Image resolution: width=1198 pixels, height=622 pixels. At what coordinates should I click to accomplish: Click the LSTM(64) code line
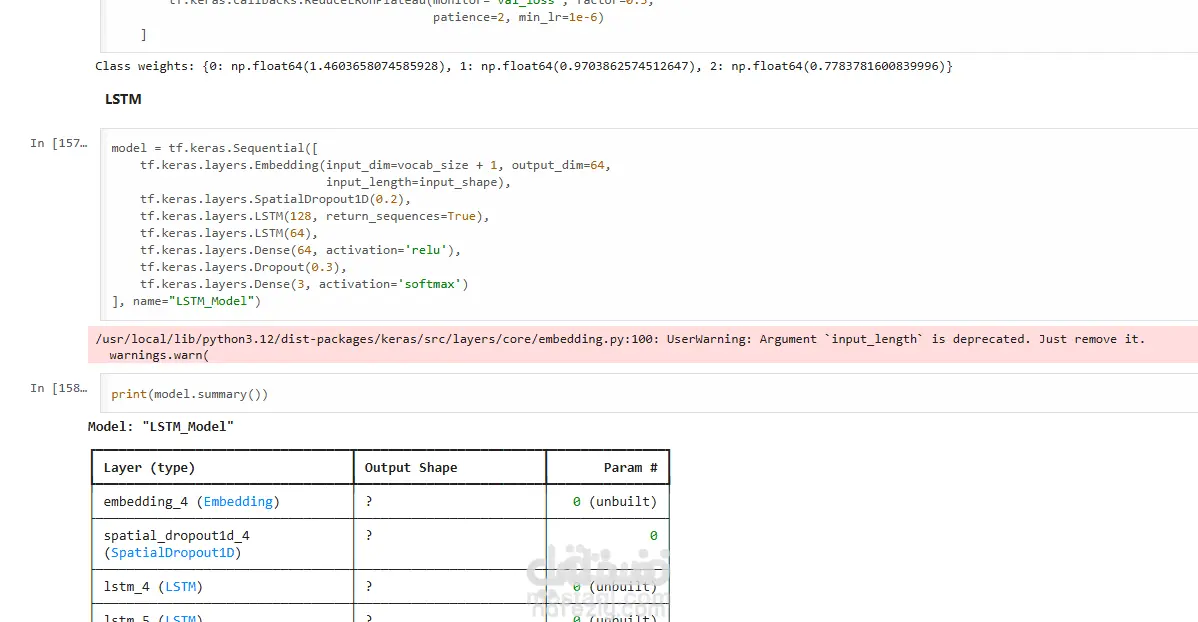228,233
